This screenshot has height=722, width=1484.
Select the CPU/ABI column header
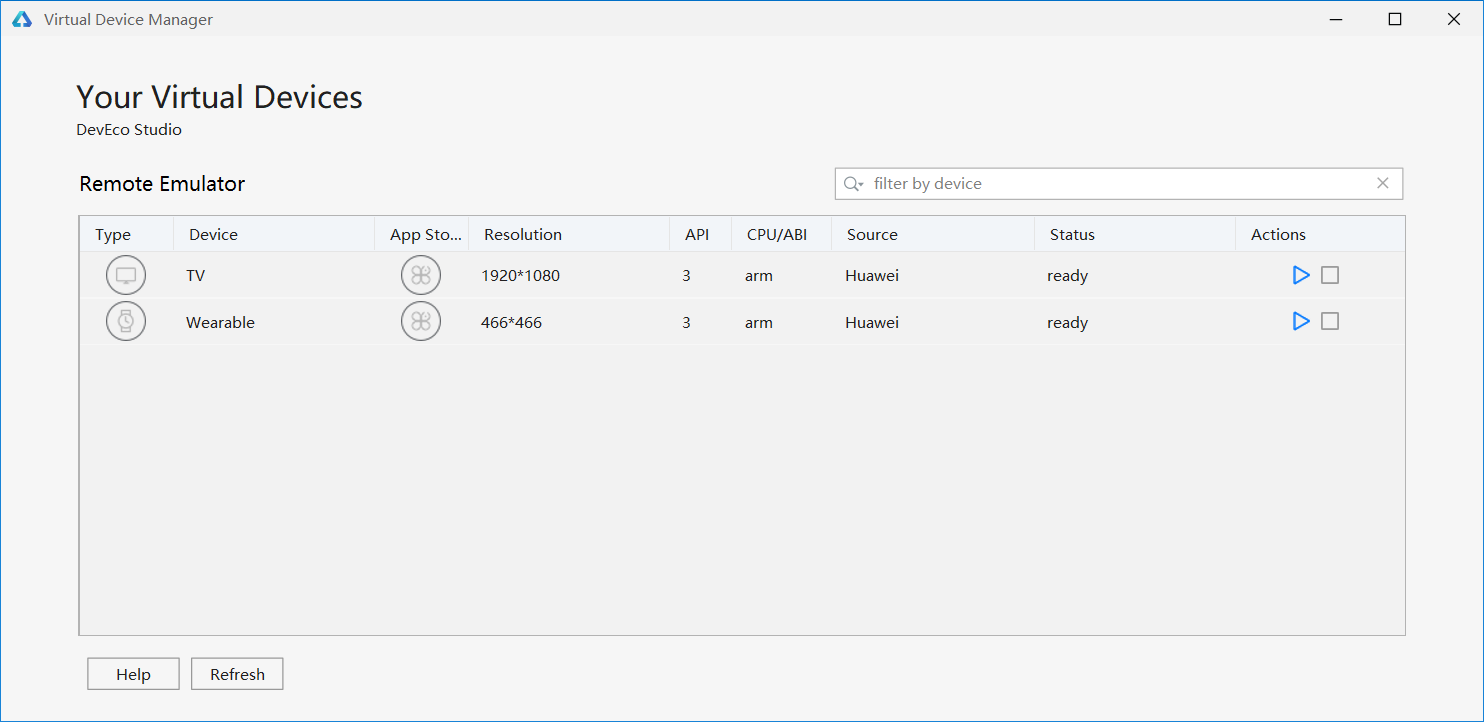point(778,233)
